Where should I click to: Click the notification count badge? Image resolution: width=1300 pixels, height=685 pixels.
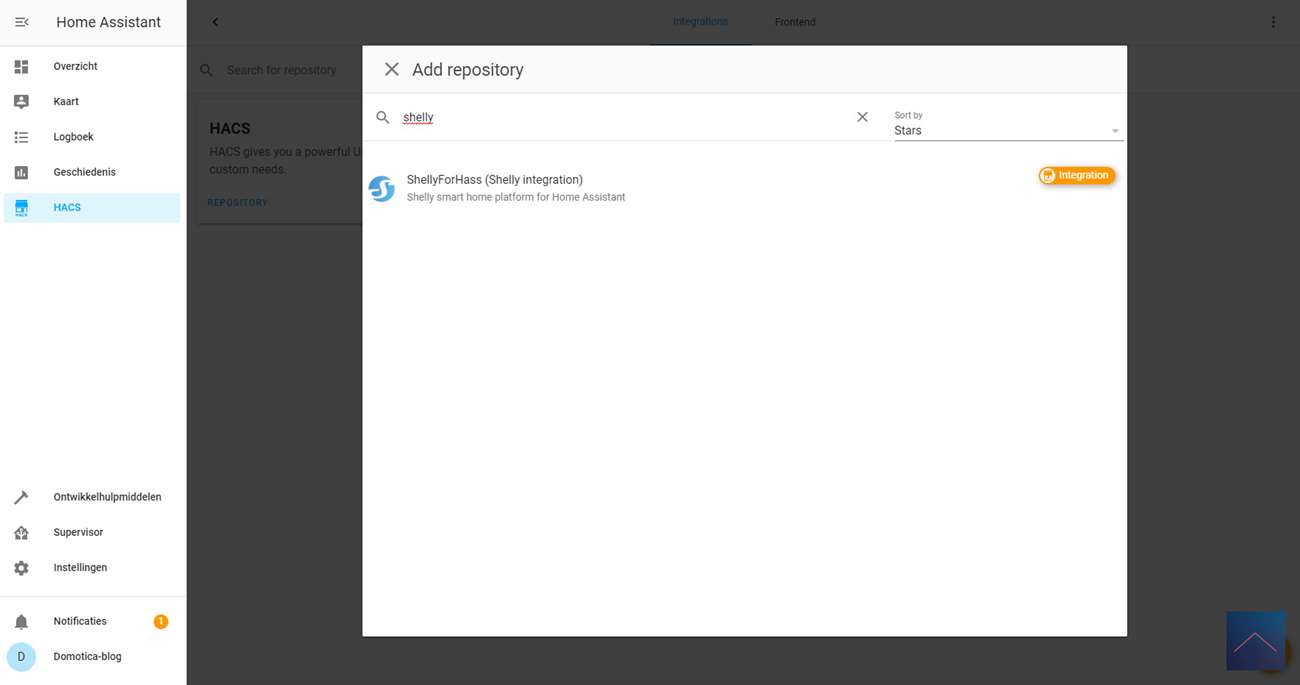[x=160, y=621]
